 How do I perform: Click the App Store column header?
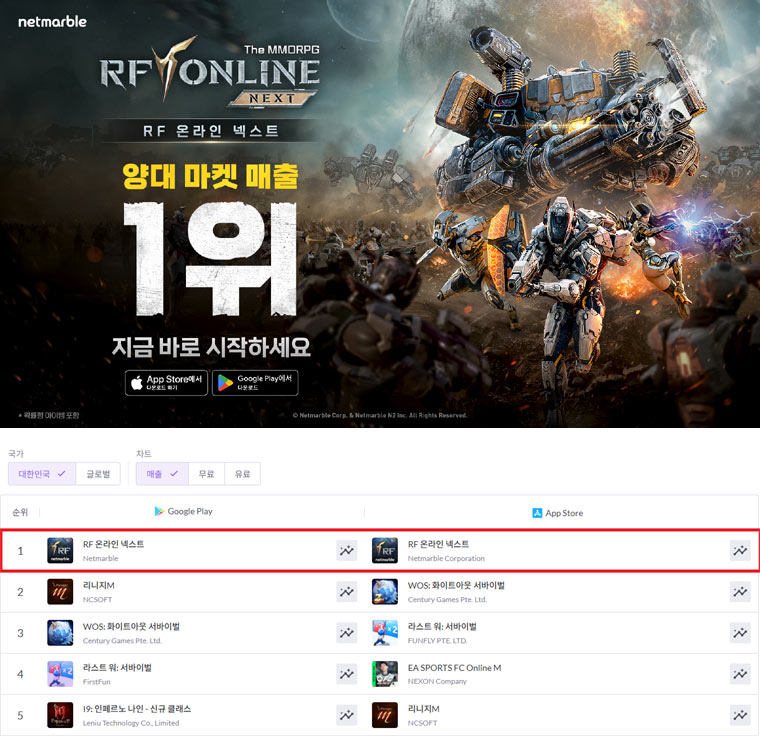point(558,513)
